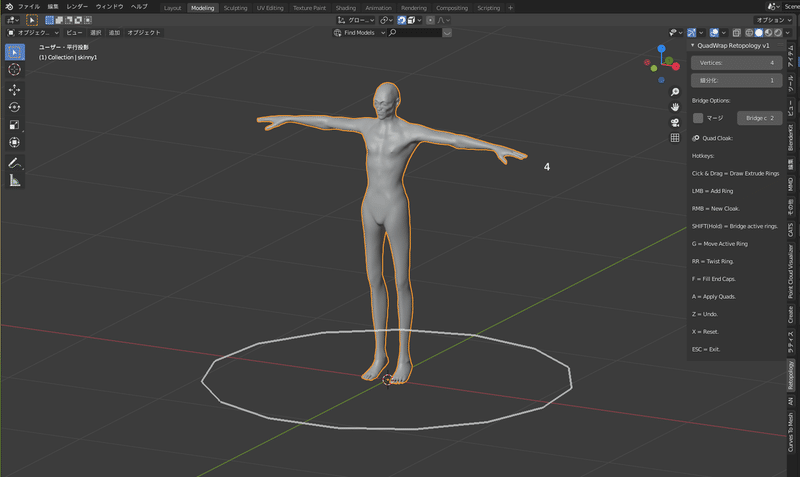800x477 pixels.
Task: Click the Quad Cloak icon
Action: [x=696, y=138]
